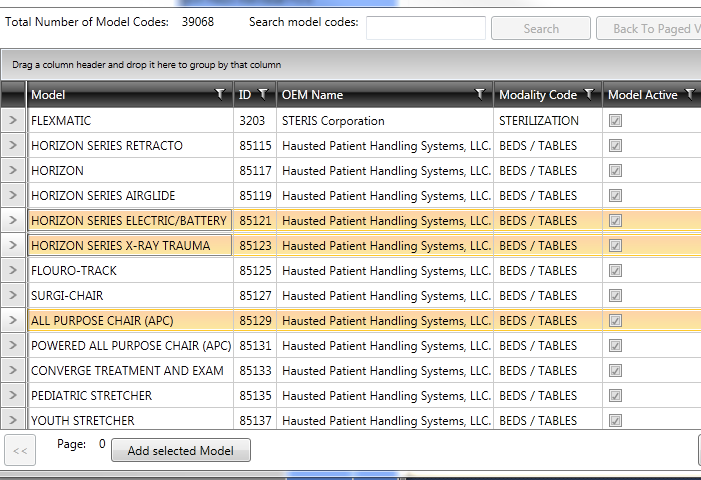Screen dimensions: 701x480
Task: Open filter icon on Modality Code column
Action: pos(589,95)
